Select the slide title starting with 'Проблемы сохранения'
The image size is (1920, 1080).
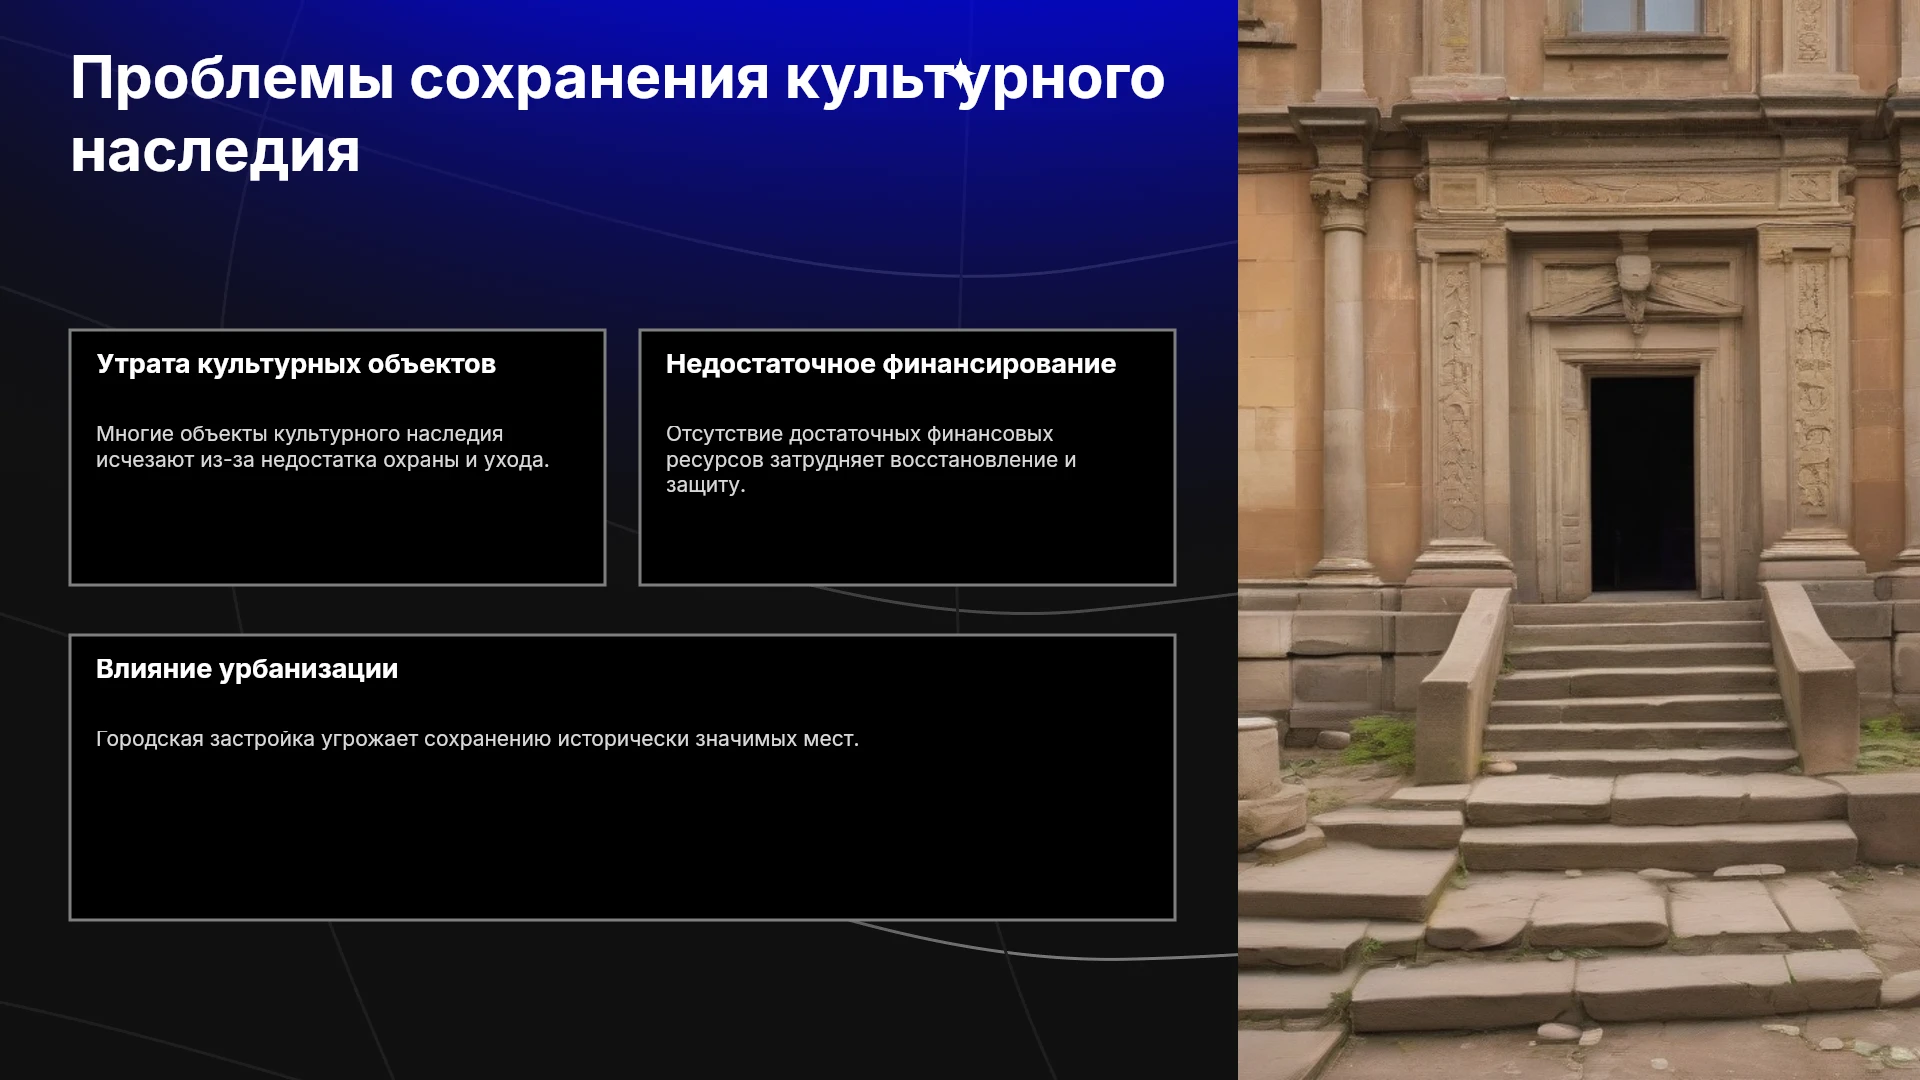pos(618,114)
